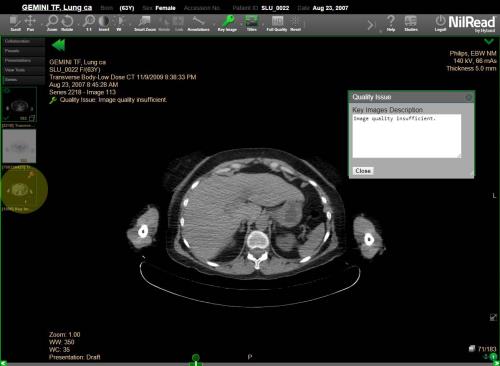Toggle the Titles overlay display
Image resolution: width=500 pixels, height=366 pixels.
point(252,23)
